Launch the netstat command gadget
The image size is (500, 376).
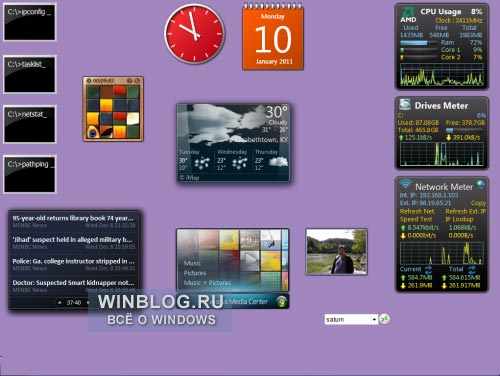(x=30, y=124)
